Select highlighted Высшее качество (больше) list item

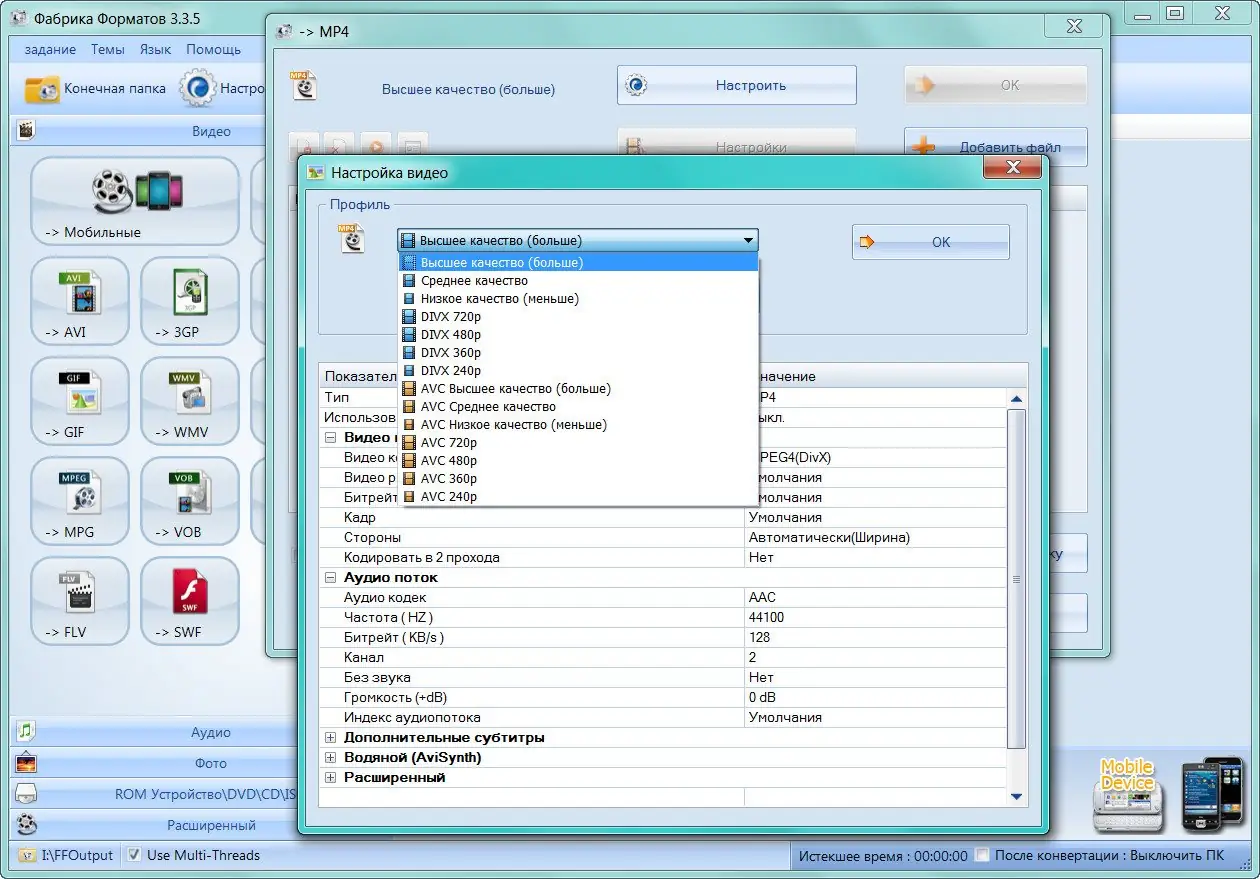click(x=578, y=263)
